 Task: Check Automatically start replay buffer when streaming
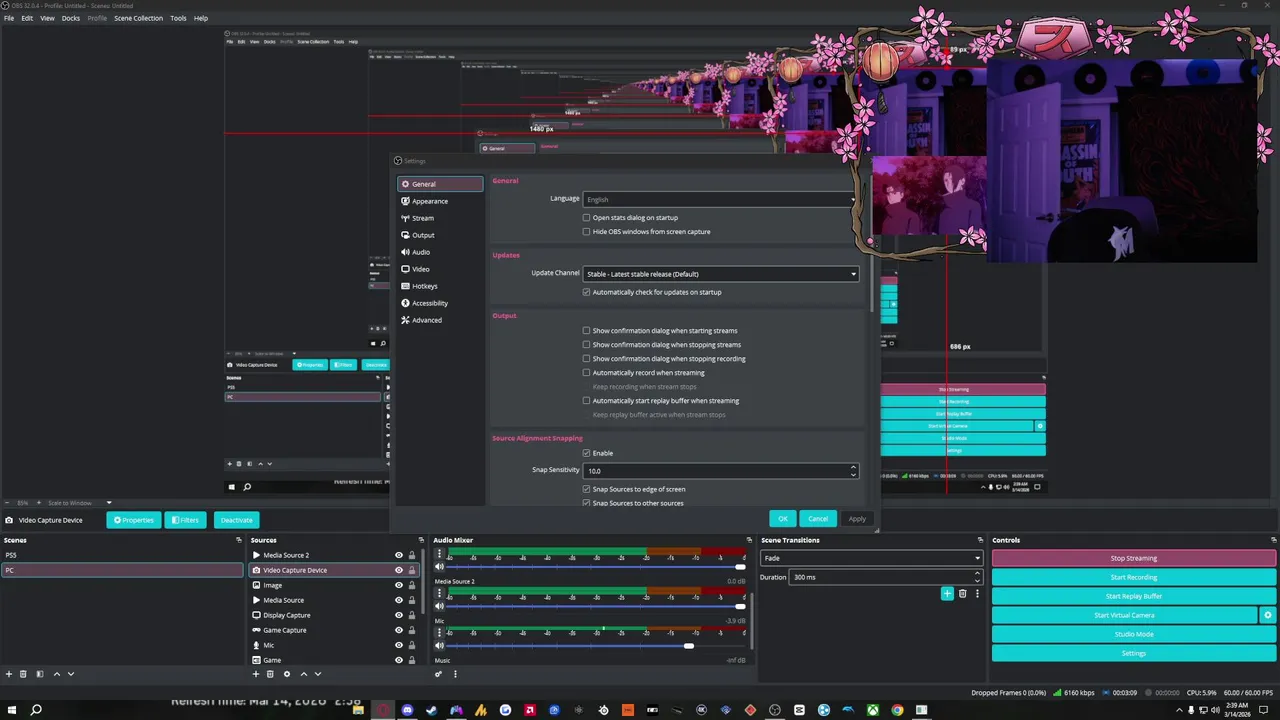[586, 400]
